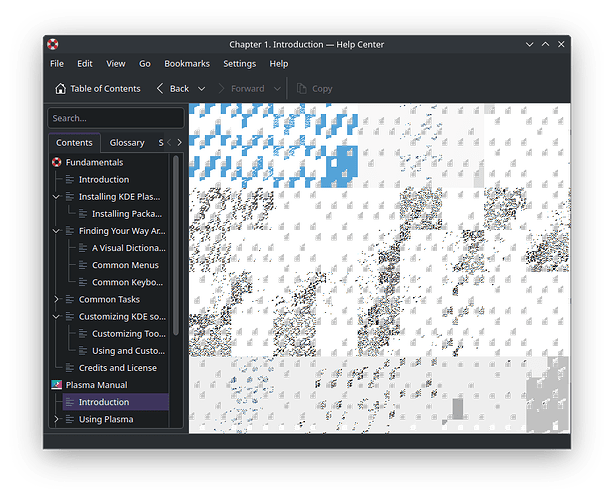Click document icon beside Customizing Too...
Viewport: 613px width, 500px height.
[x=83, y=334]
